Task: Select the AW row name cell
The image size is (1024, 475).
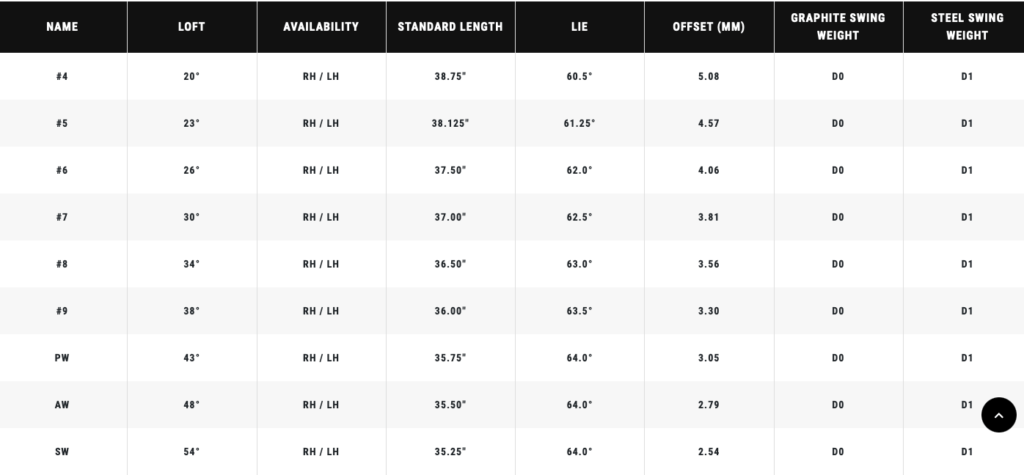Action: (62, 406)
